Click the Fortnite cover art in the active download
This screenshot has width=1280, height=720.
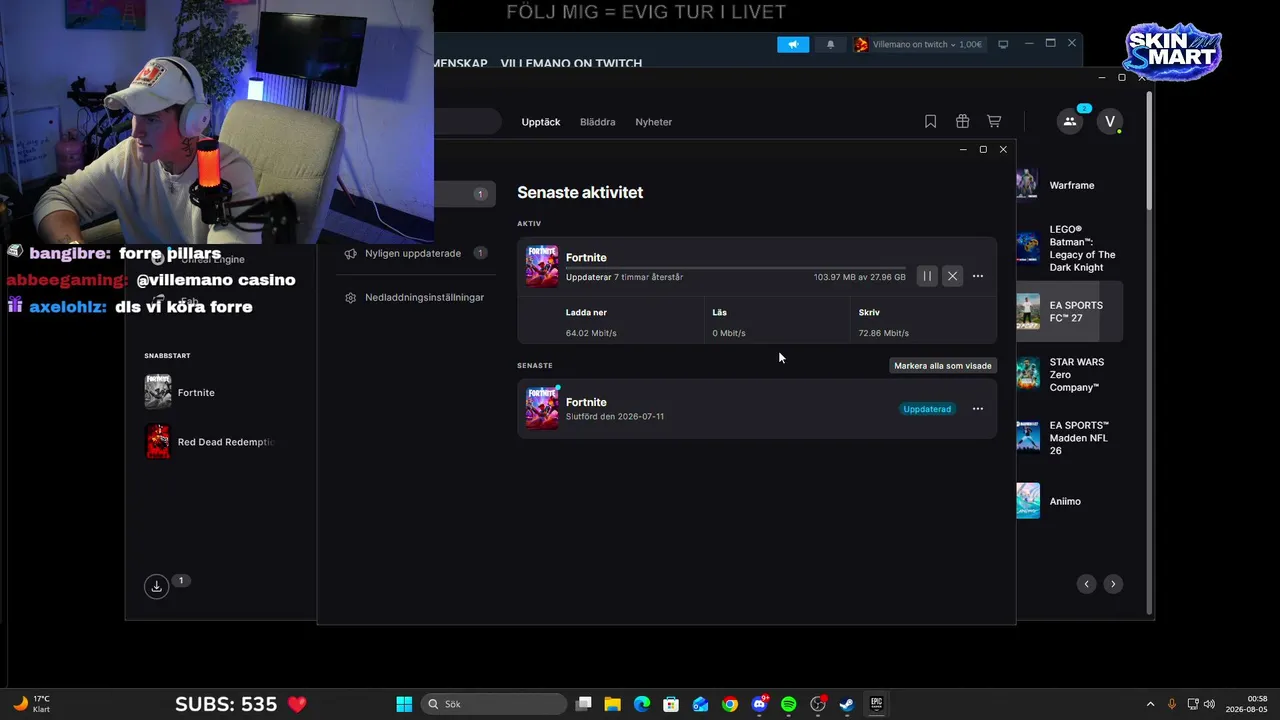pyautogui.click(x=542, y=266)
